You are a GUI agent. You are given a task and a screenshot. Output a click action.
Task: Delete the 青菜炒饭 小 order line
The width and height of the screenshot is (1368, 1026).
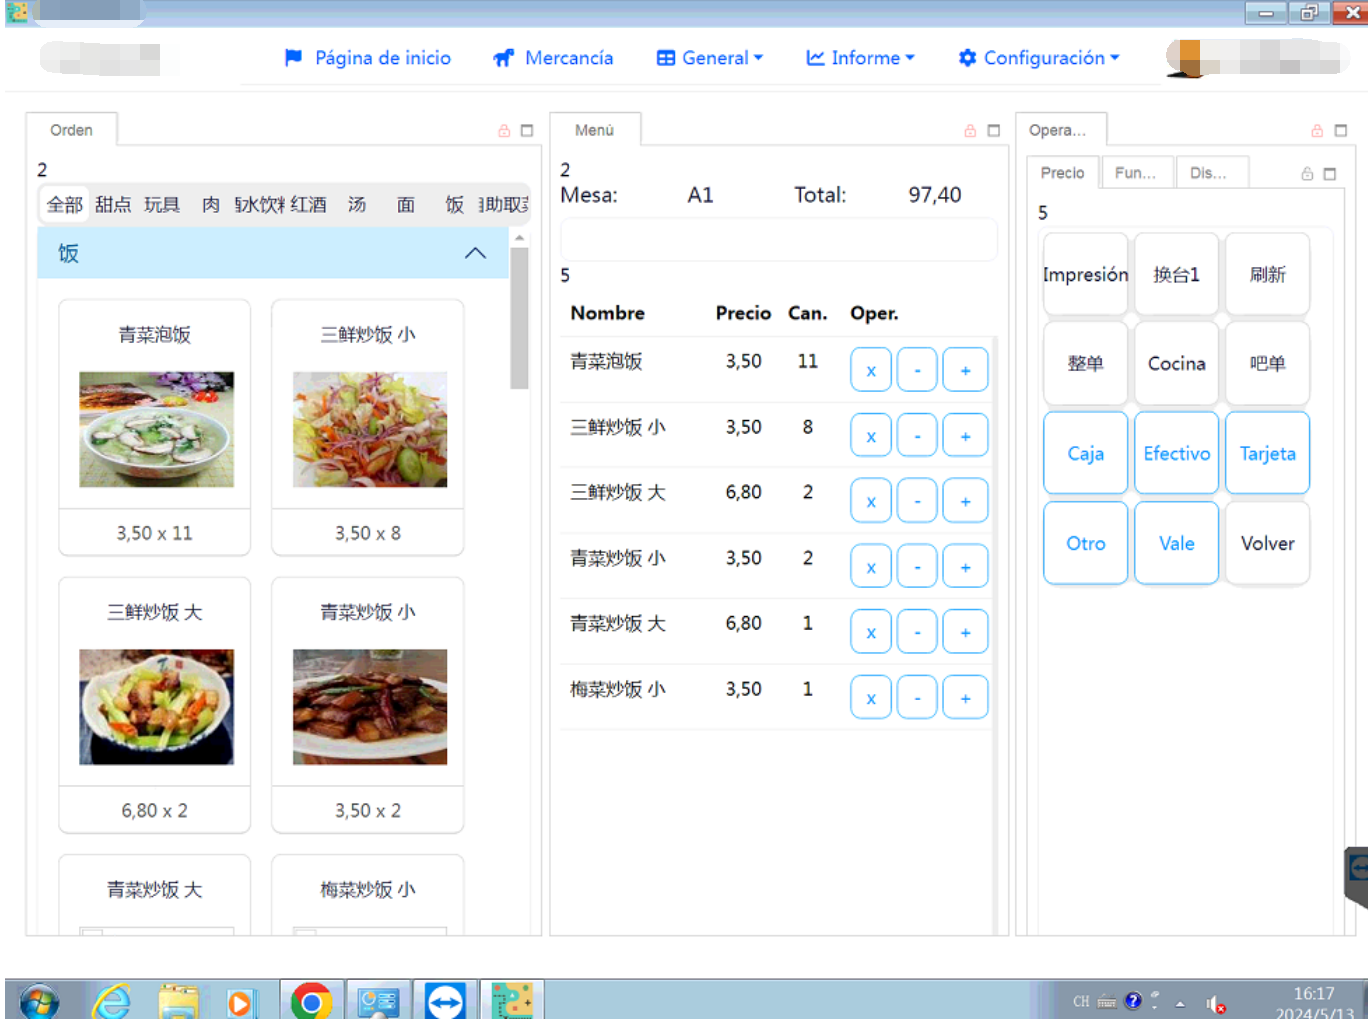coord(871,567)
